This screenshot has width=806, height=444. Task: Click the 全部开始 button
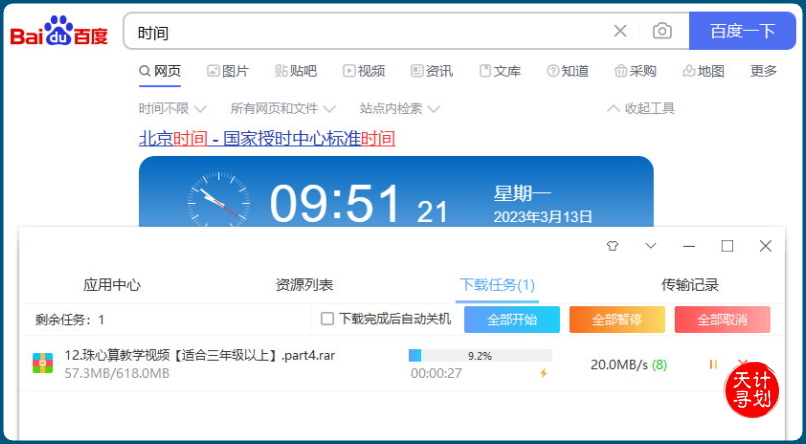pyautogui.click(x=512, y=320)
